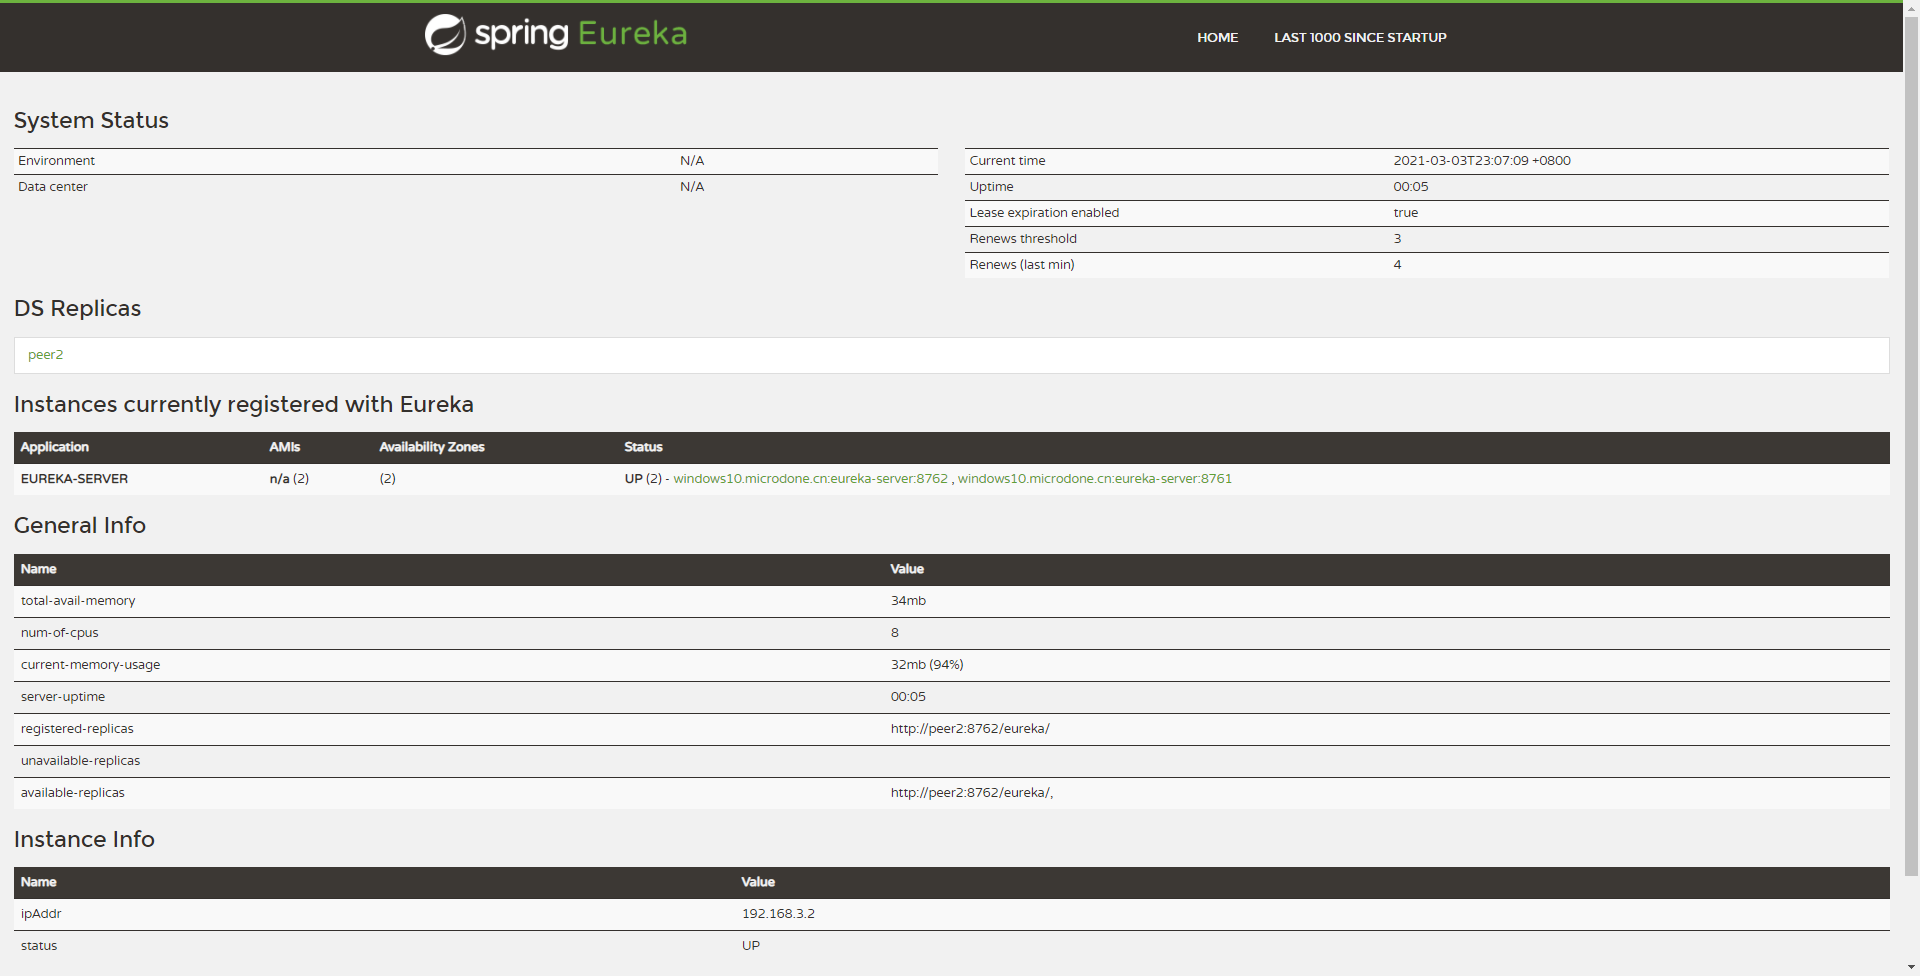Screen dimensions: 1920x976
Task: Select the Uptime label in System Status
Action: 991,187
